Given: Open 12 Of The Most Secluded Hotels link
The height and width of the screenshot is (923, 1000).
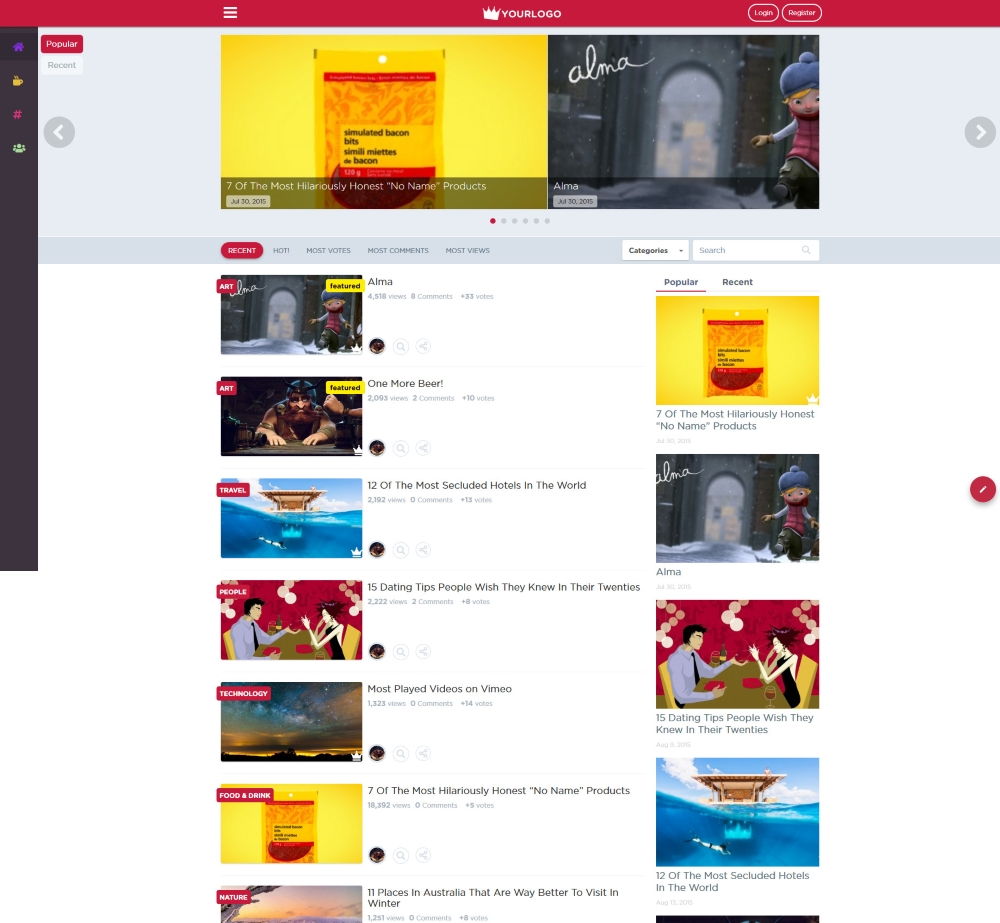Looking at the screenshot, I should pos(476,485).
